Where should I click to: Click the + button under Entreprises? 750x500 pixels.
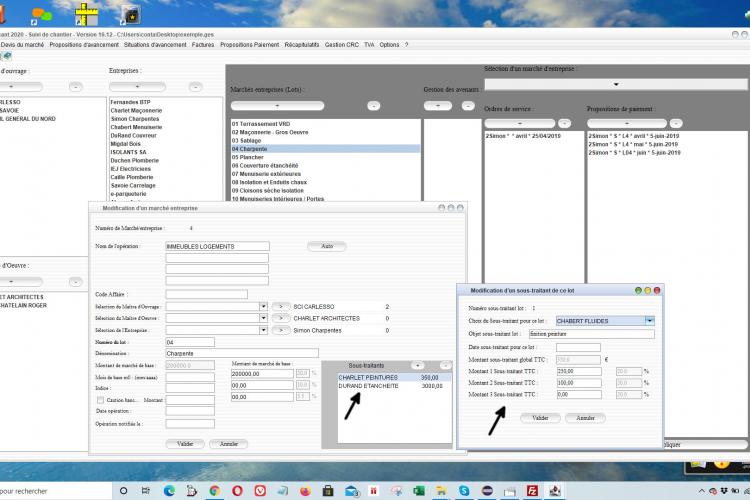coord(137,87)
